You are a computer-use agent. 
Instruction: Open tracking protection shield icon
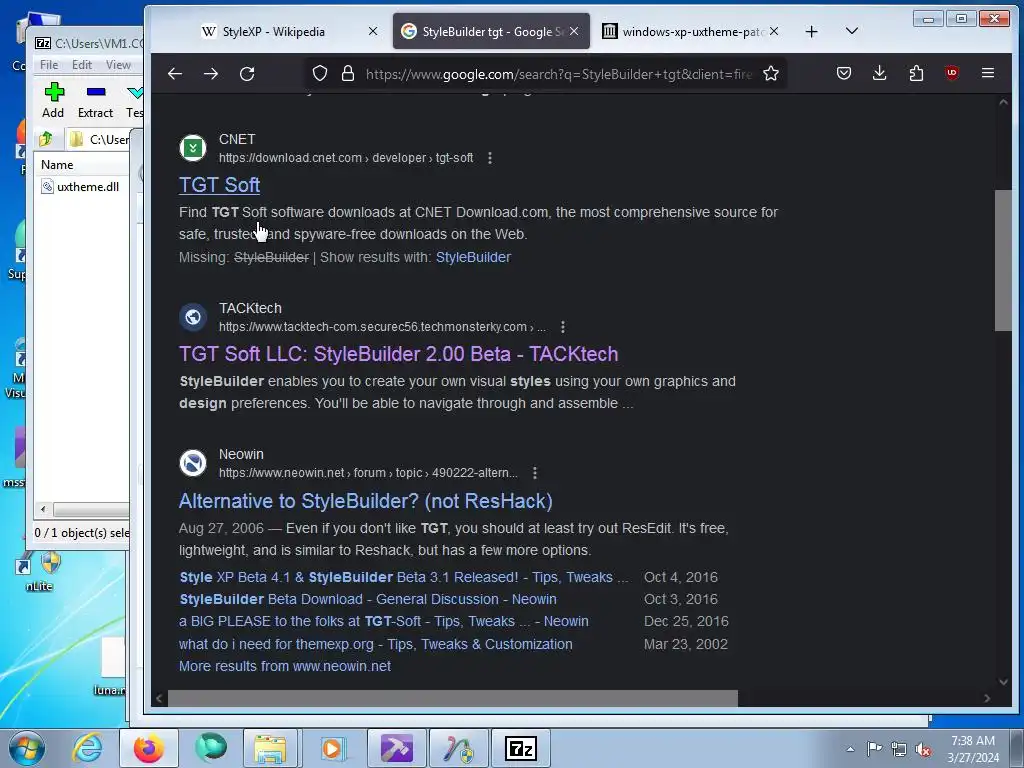click(319, 74)
